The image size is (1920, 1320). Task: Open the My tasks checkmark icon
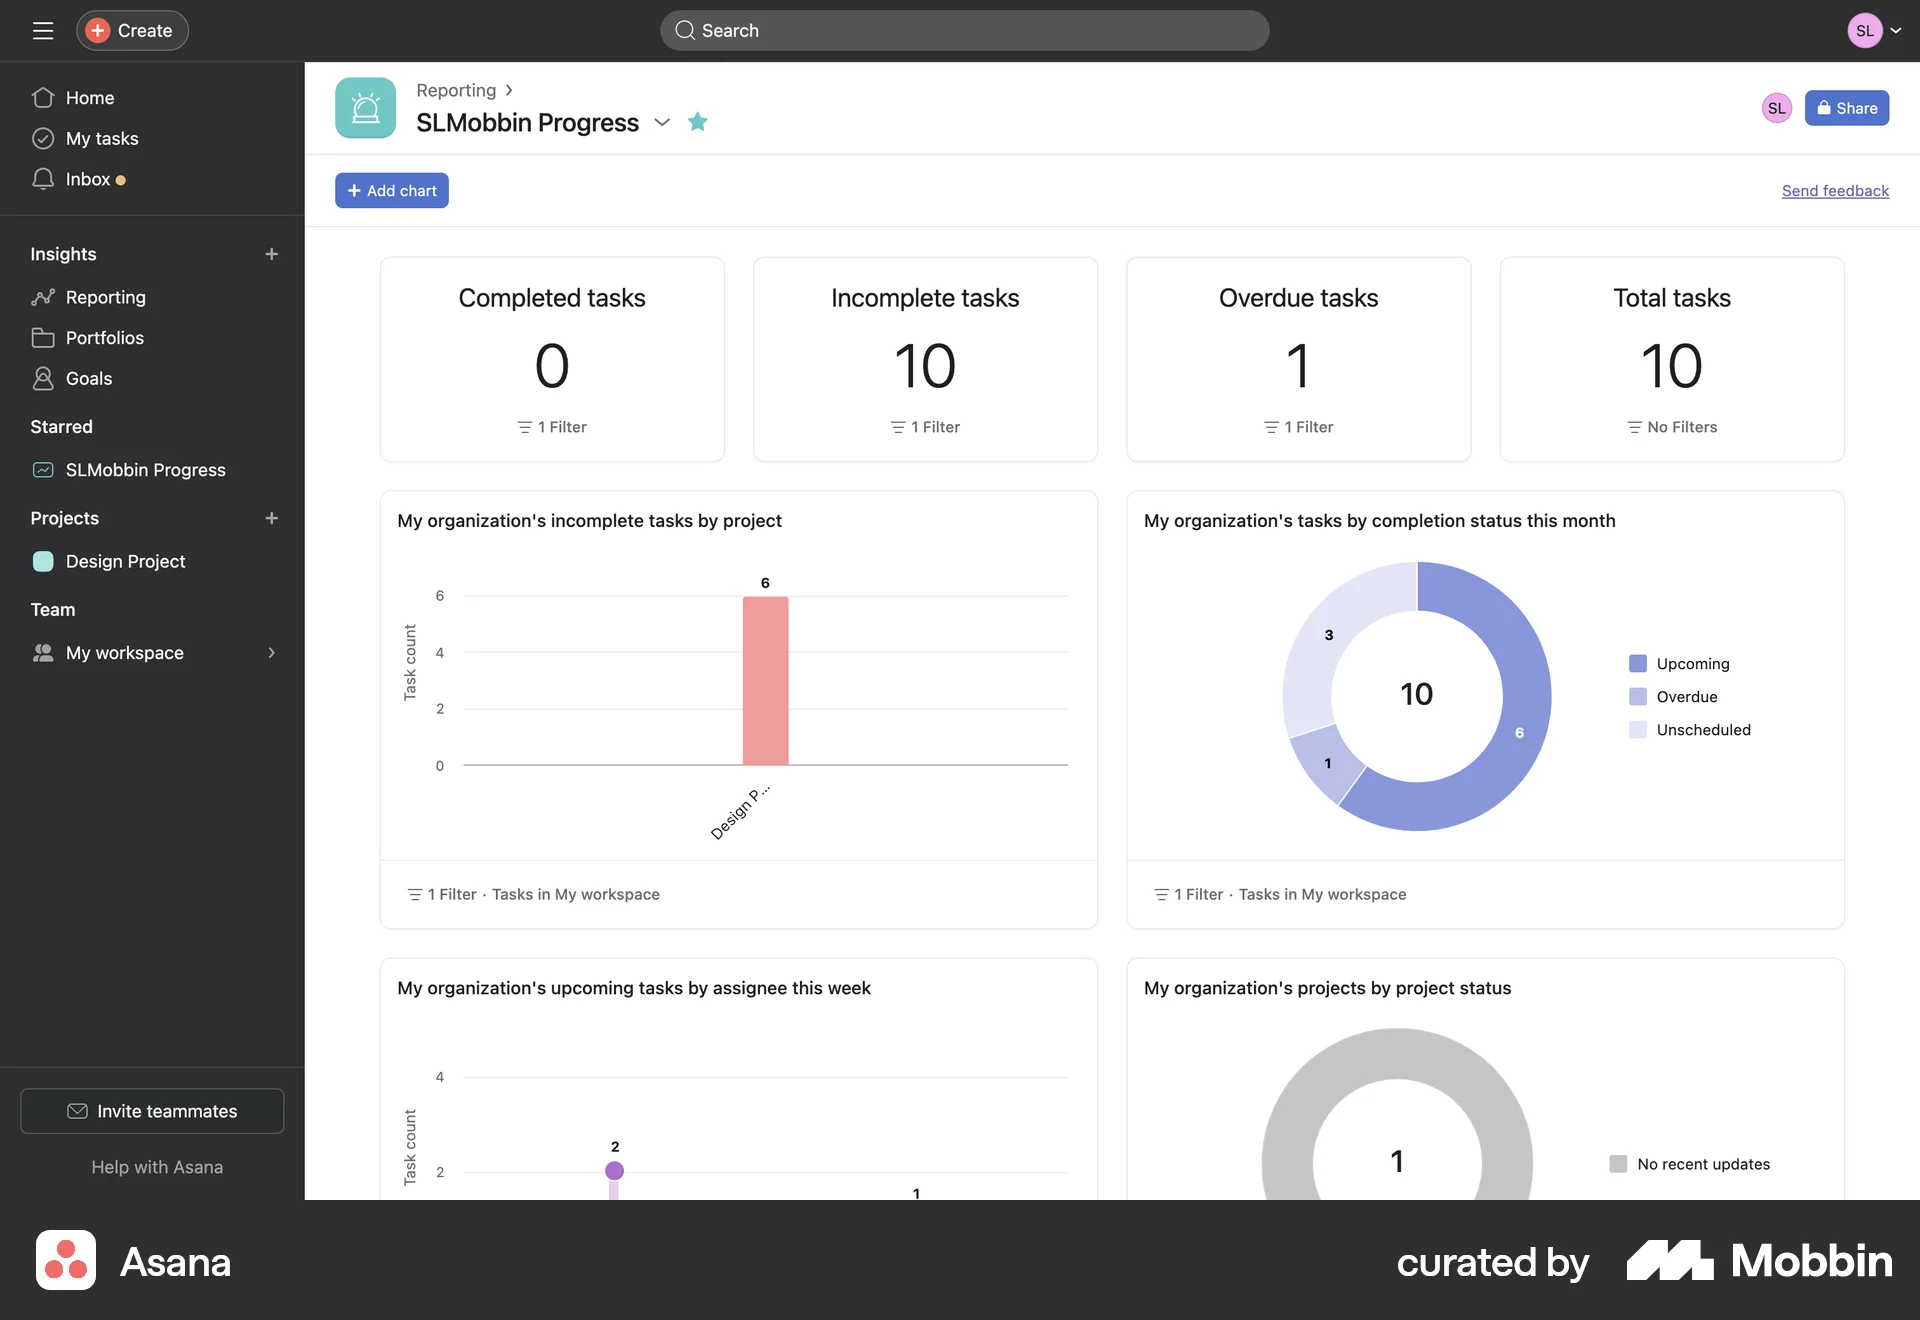[43, 138]
